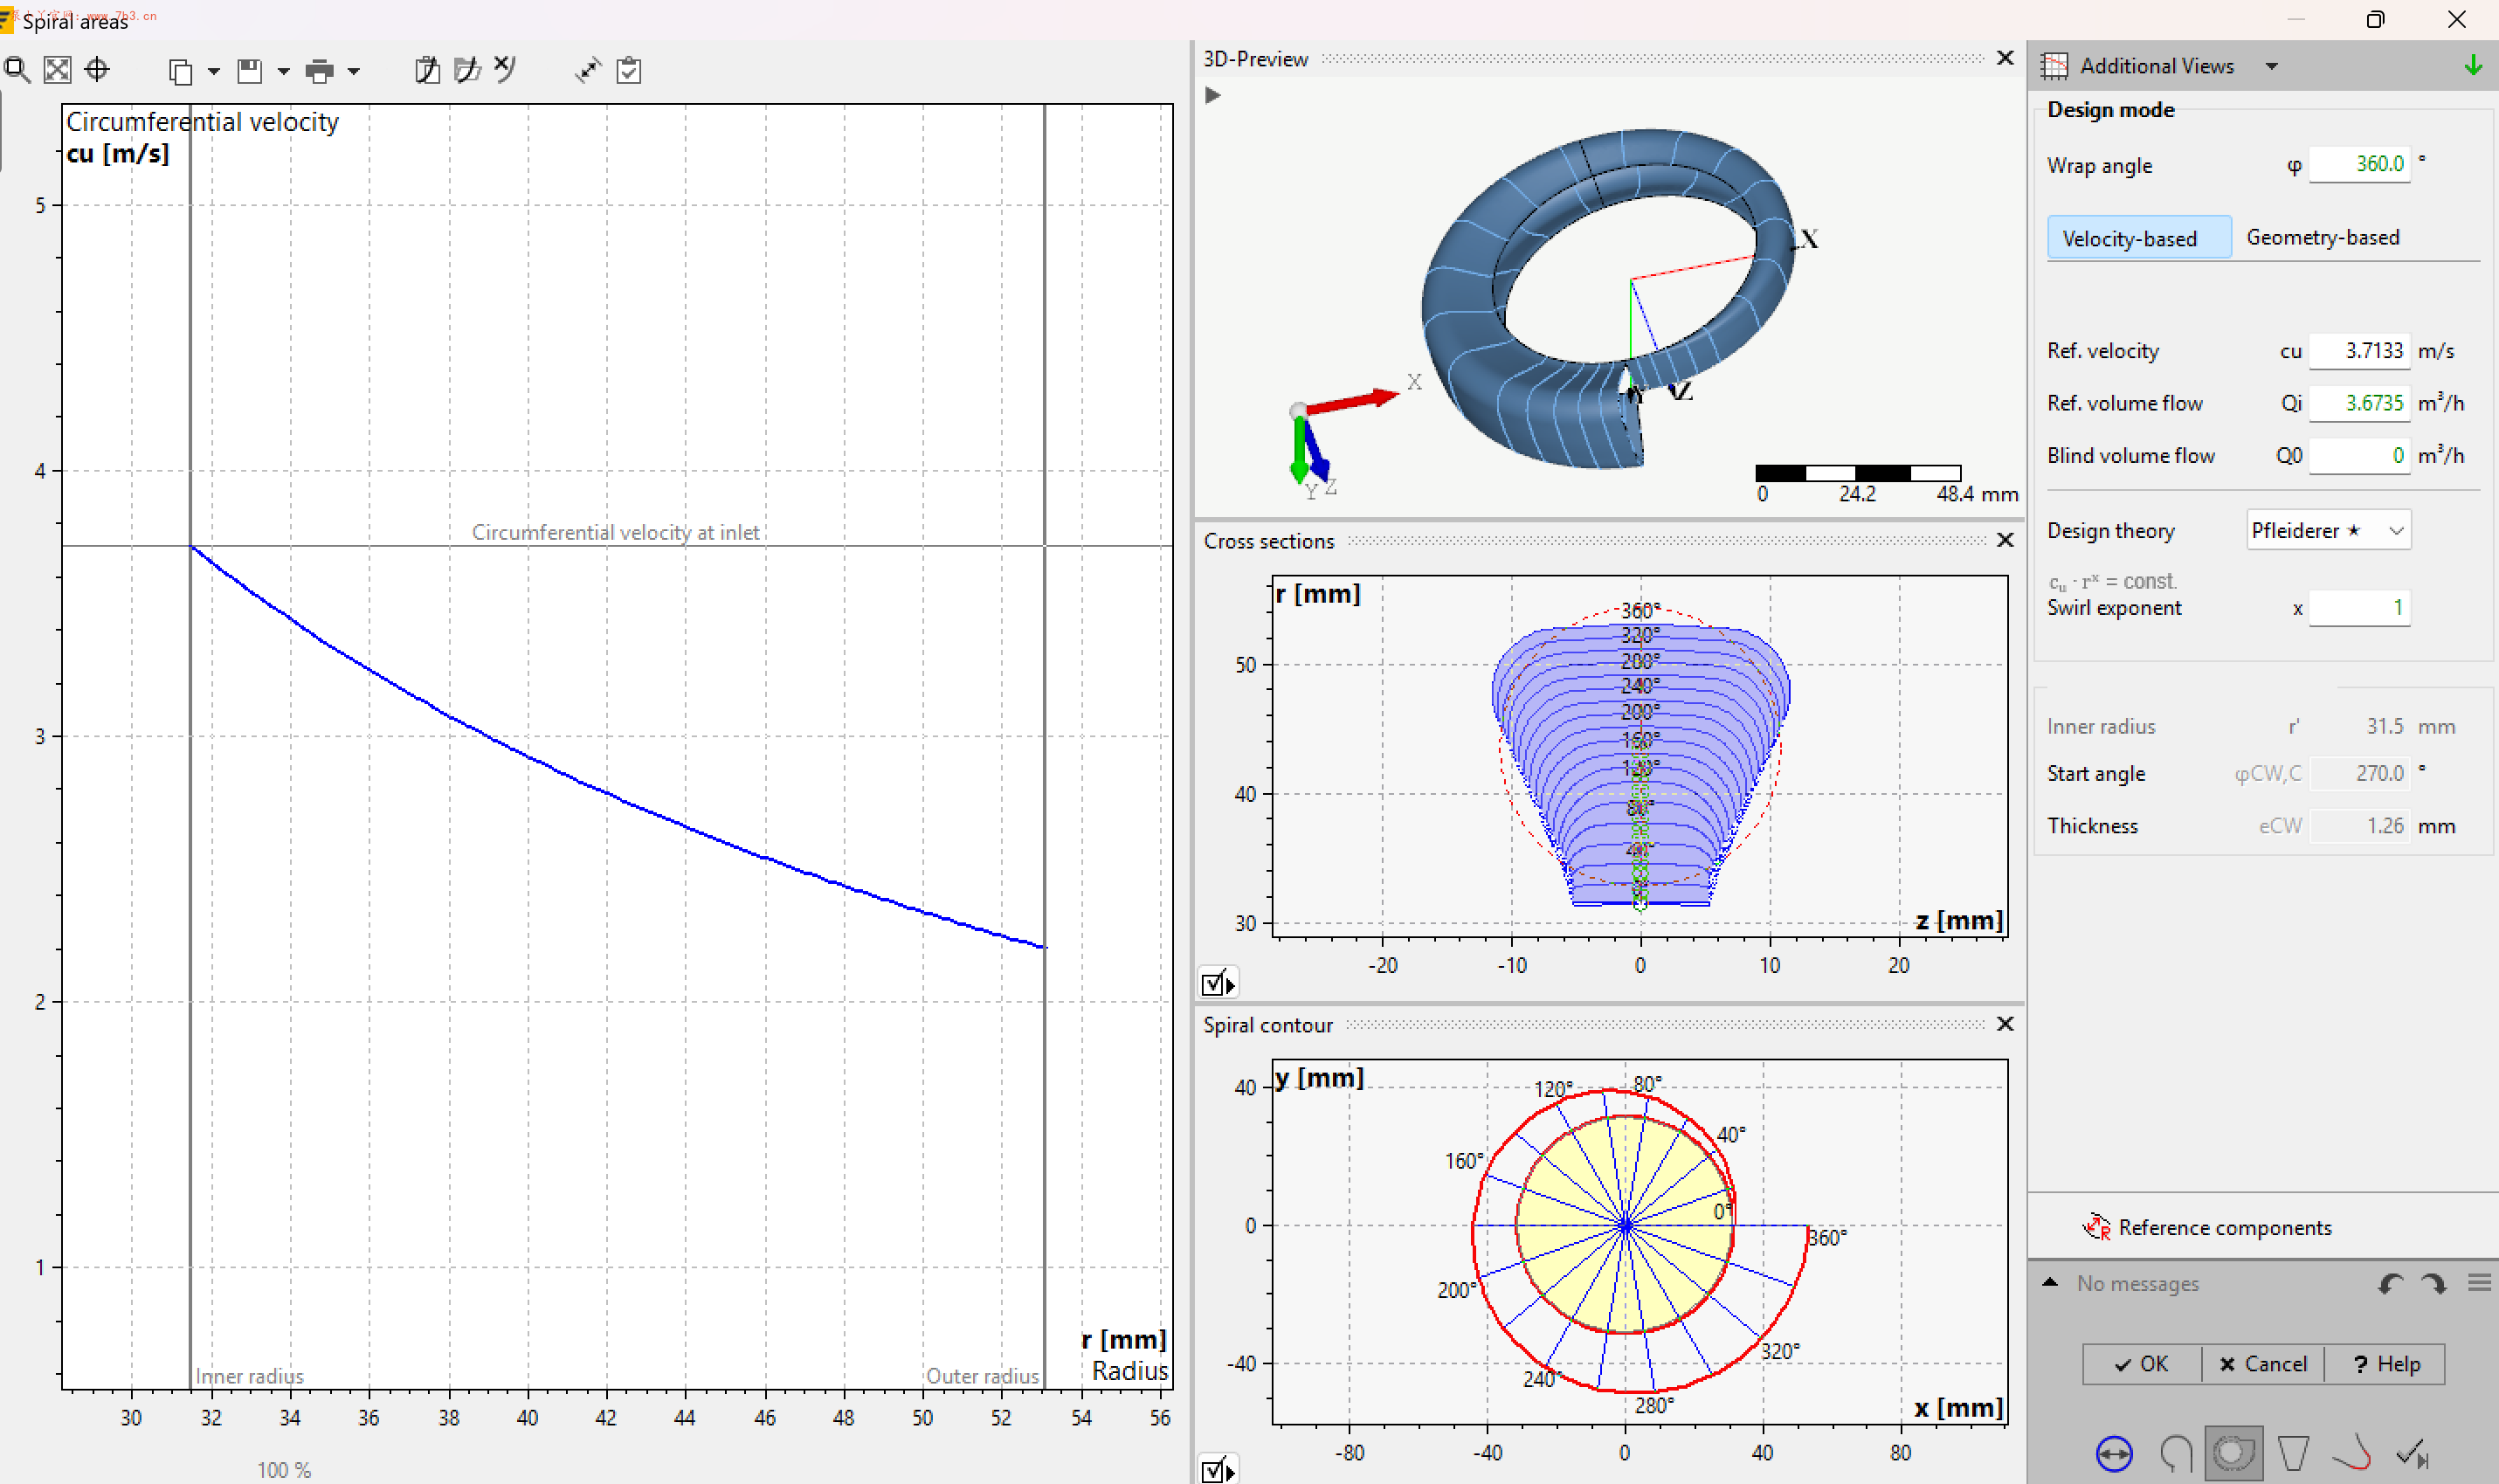Click the Spiral contour panel title
The height and width of the screenshot is (1484, 2499).
[1267, 1025]
